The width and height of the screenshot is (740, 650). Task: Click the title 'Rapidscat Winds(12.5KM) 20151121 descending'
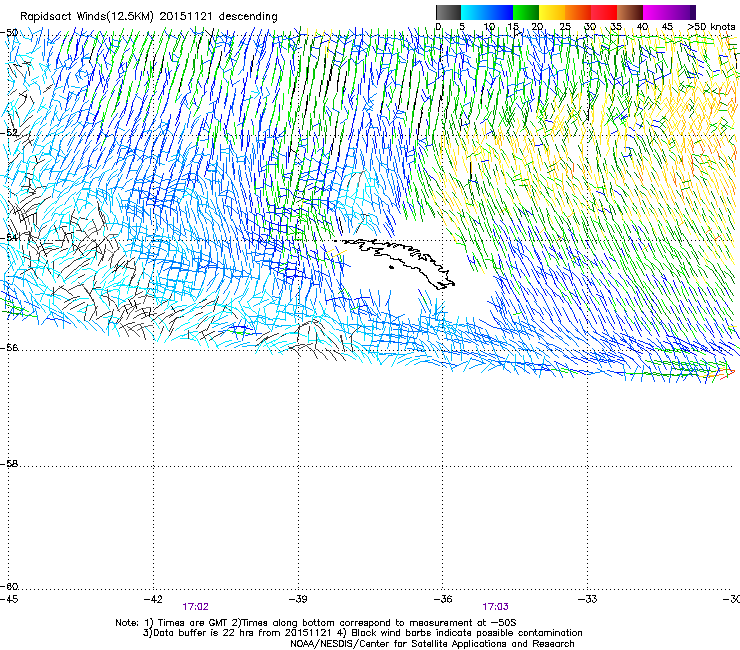pos(149,17)
